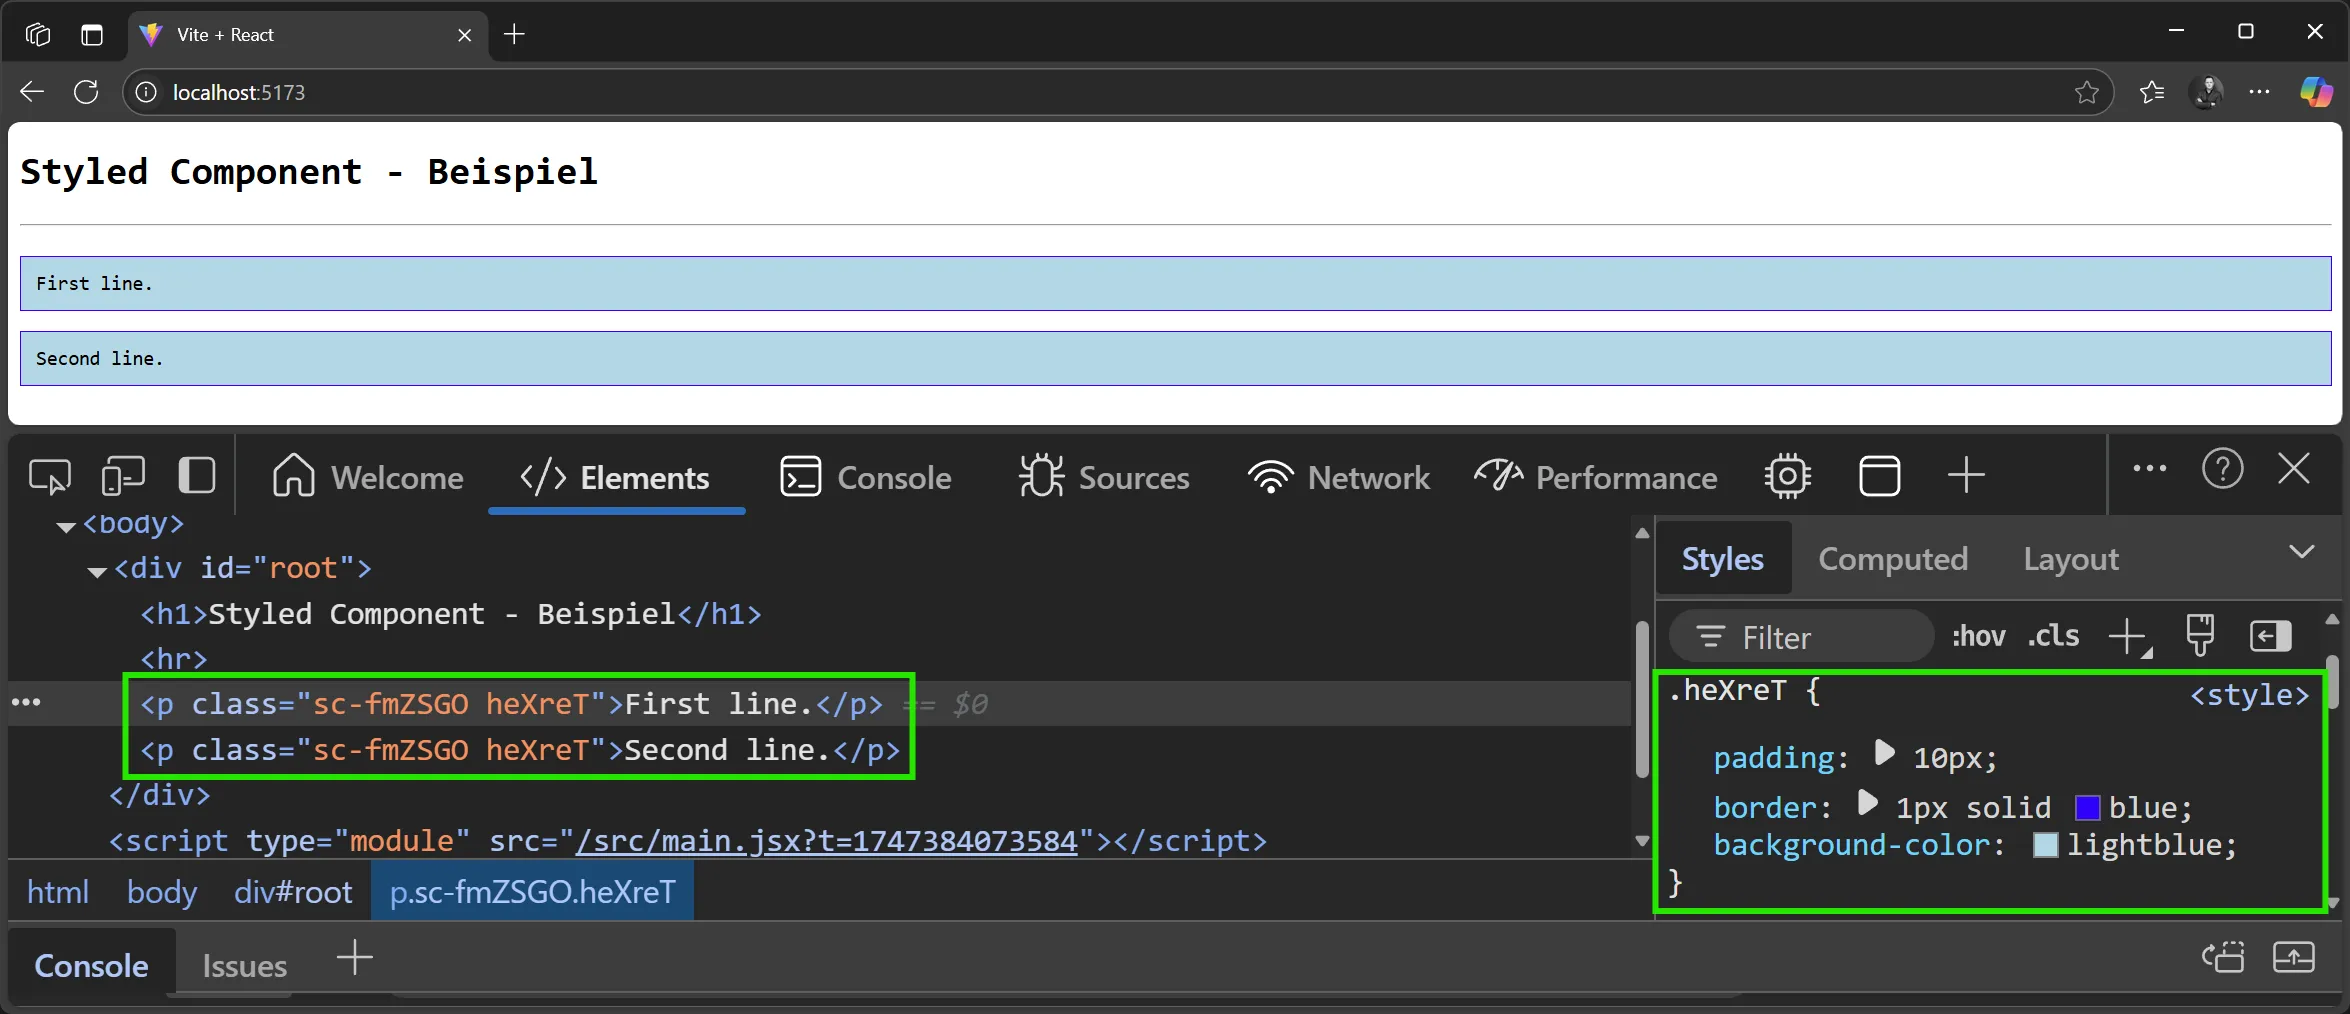This screenshot has width=2350, height=1014.
Task: Toggle rendering emulations brush icon
Action: click(x=2200, y=636)
